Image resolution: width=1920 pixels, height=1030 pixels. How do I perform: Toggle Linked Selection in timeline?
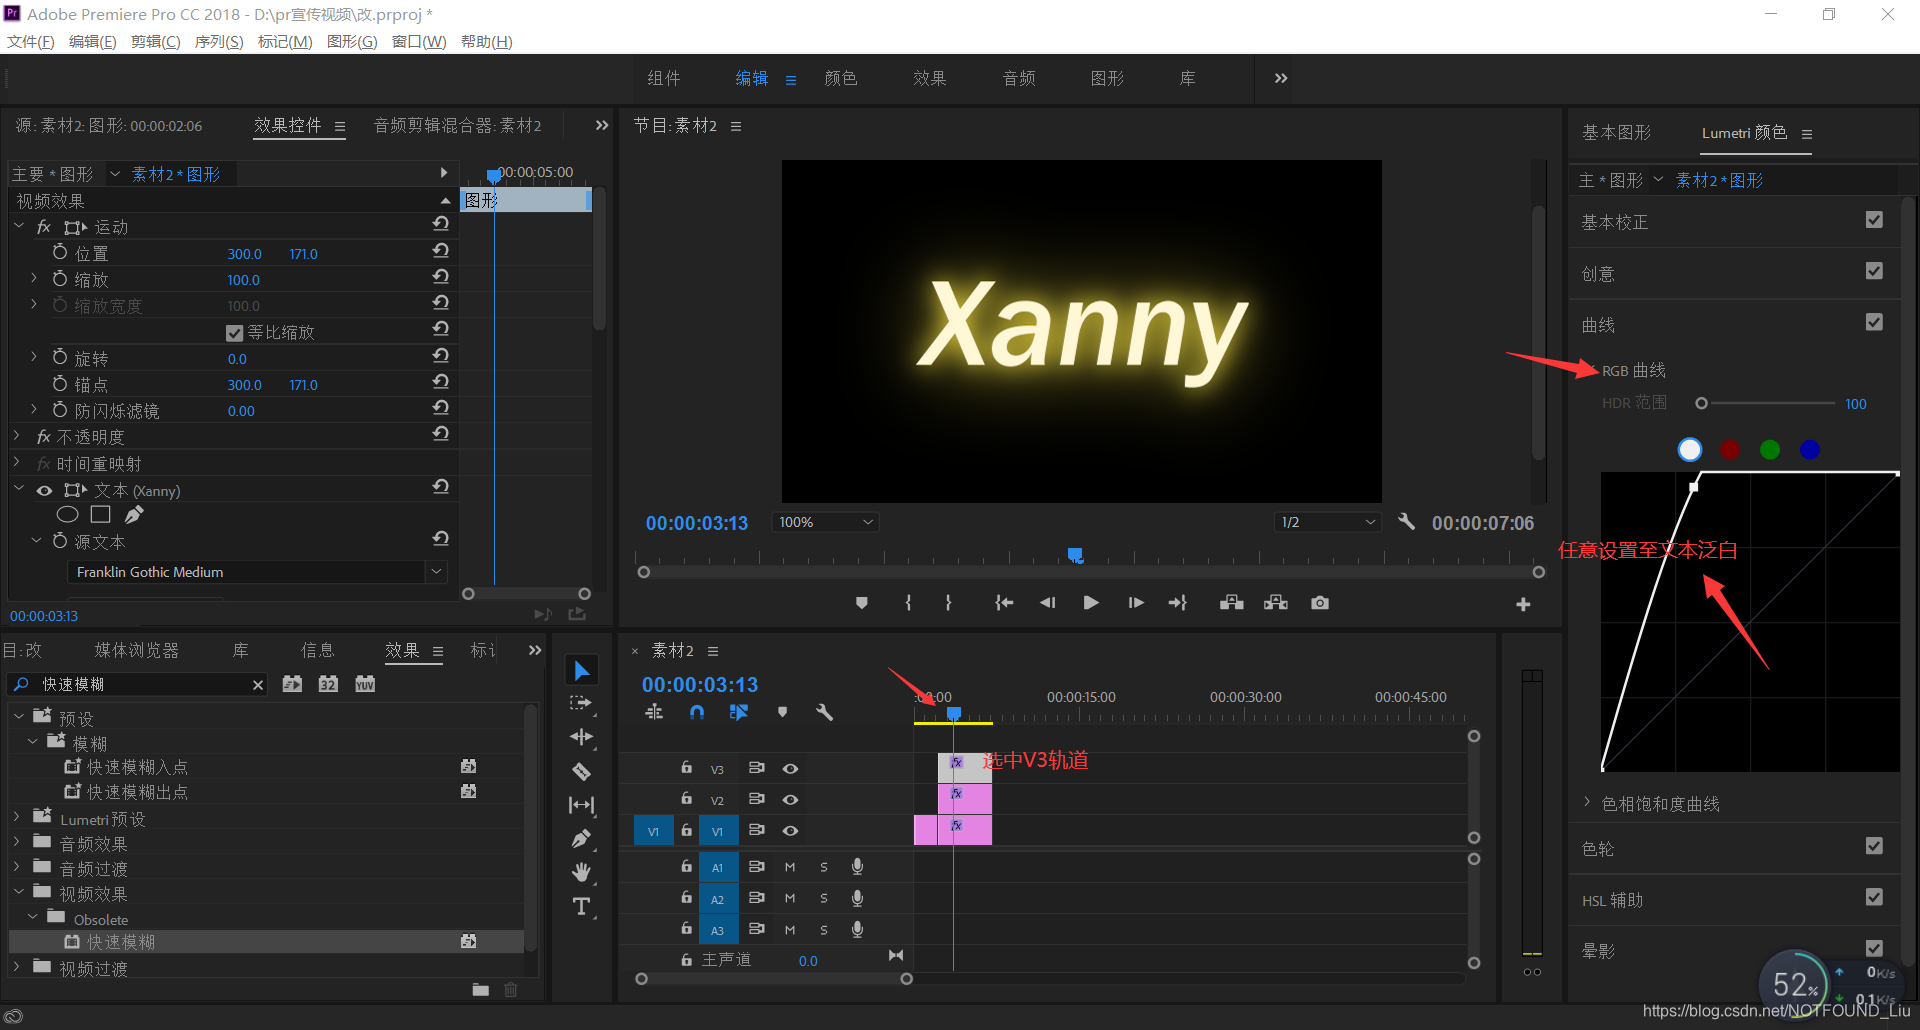coord(739,712)
